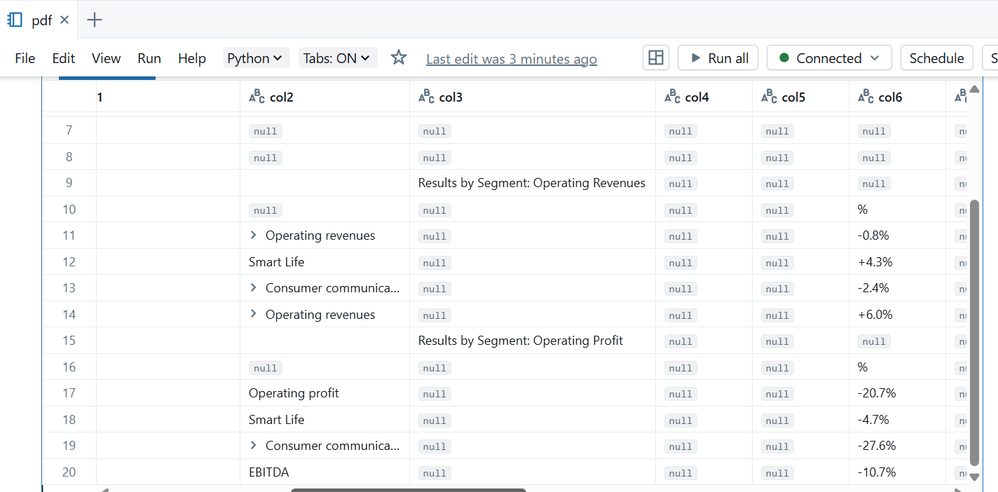The height and width of the screenshot is (492, 998).
Task: Open the Run menu
Action: [149, 58]
